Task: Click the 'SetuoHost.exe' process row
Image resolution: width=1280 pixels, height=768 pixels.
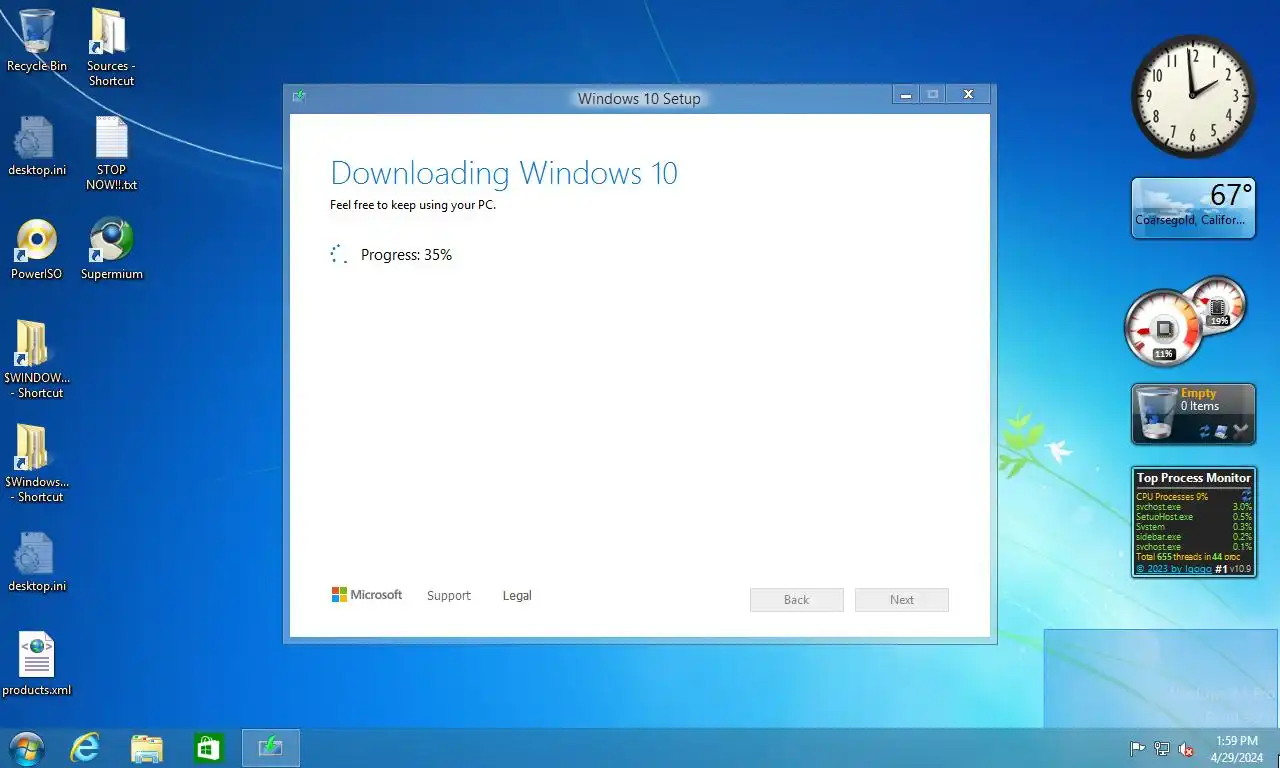Action: click(1193, 517)
